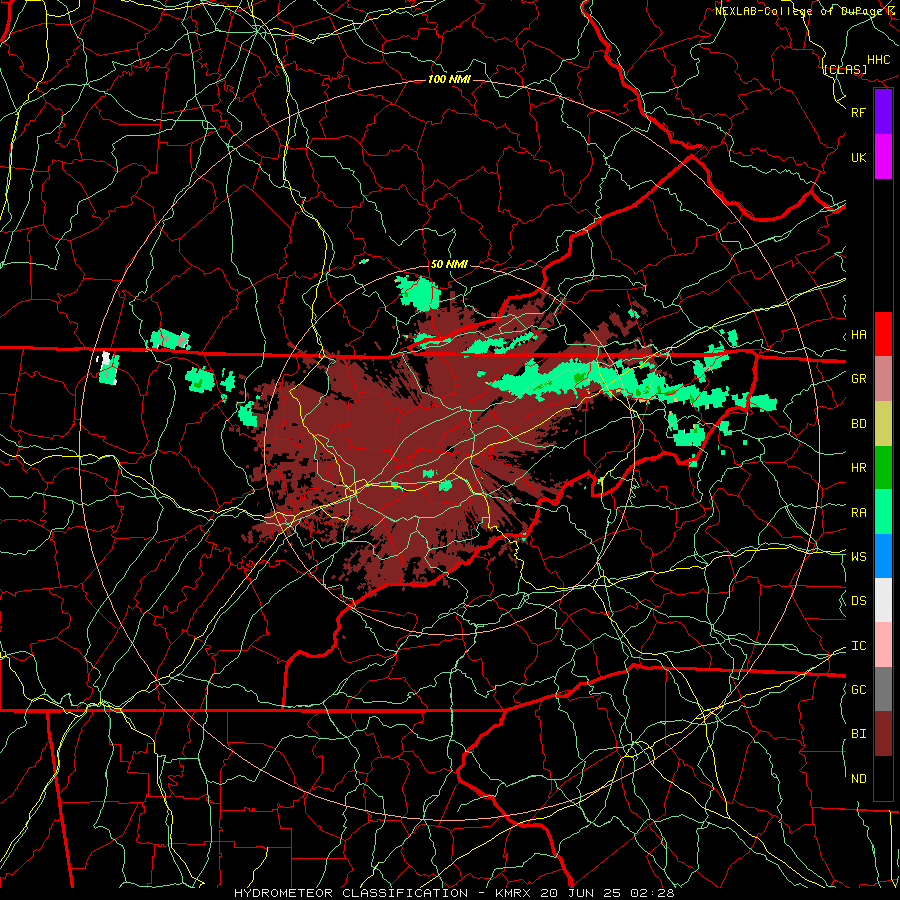
Task: Click the 100 NMI range ring label
Action: pos(449,79)
